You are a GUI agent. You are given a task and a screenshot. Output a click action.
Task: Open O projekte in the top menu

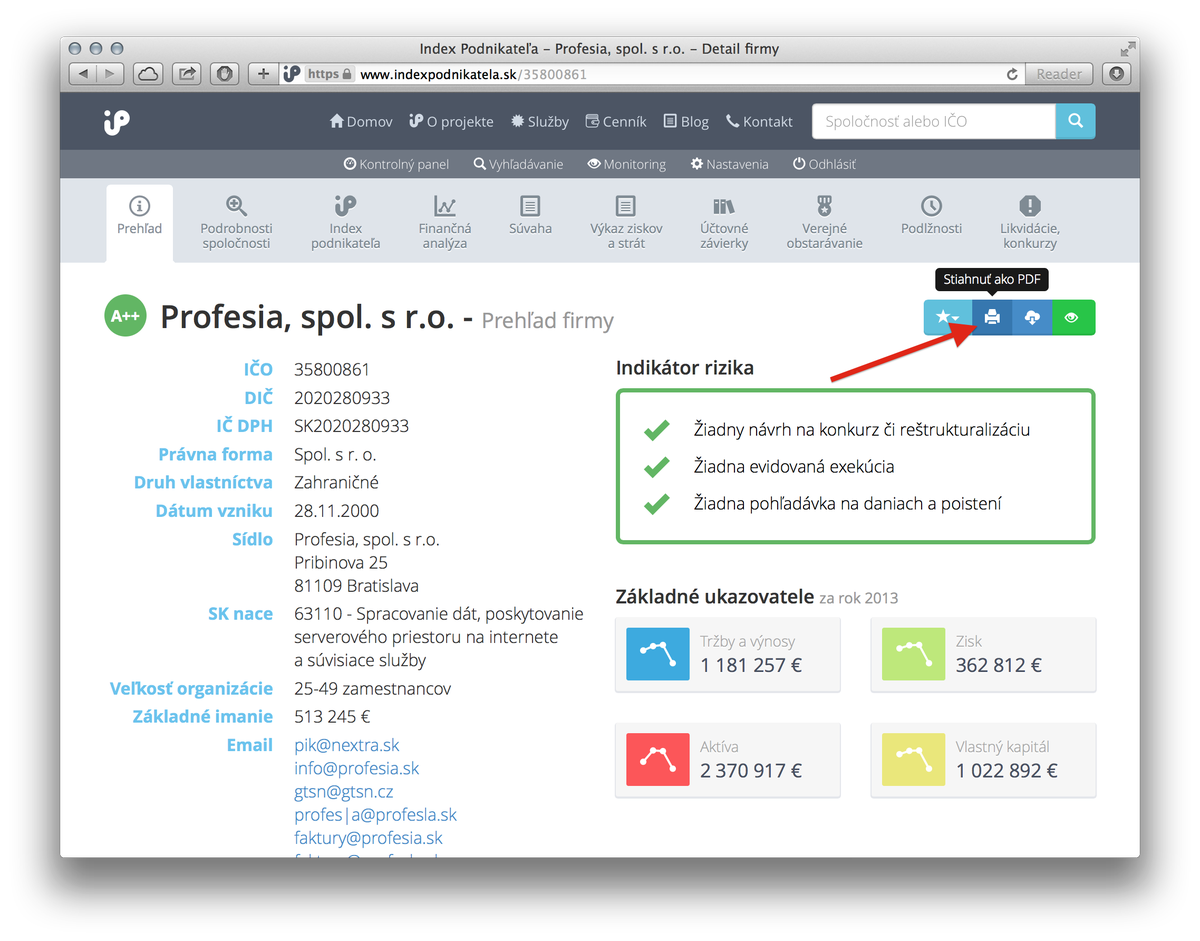pyautogui.click(x=451, y=121)
